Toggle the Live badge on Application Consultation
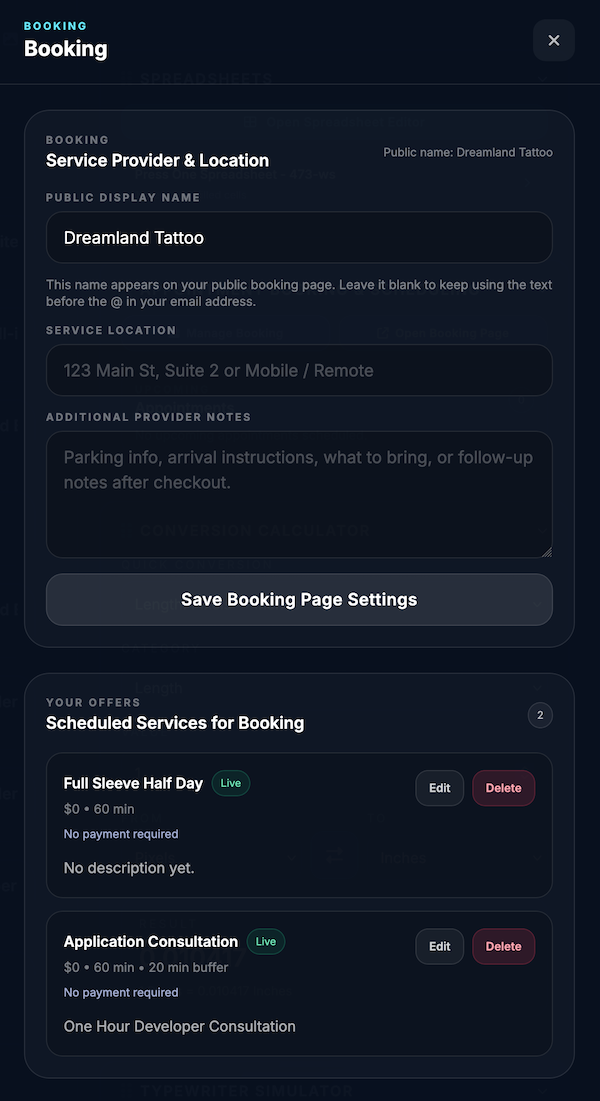Image resolution: width=600 pixels, height=1101 pixels. point(265,941)
